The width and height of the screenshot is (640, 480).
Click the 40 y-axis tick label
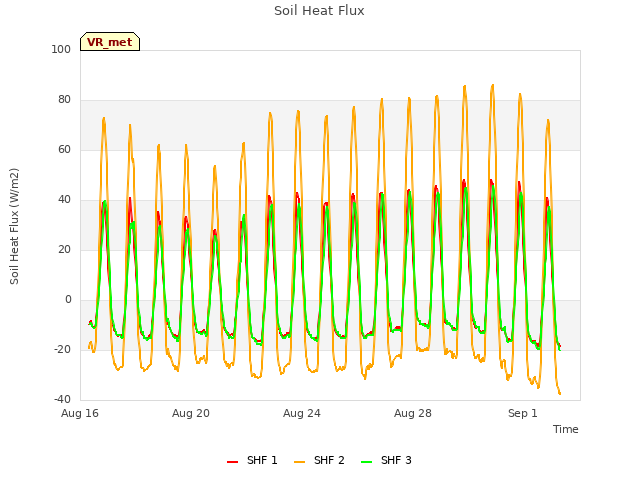64,200
